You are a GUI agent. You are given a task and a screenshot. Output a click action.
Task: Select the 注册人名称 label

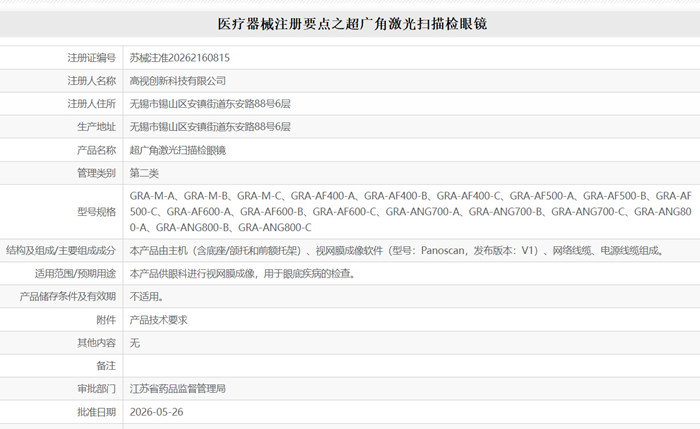click(92, 81)
